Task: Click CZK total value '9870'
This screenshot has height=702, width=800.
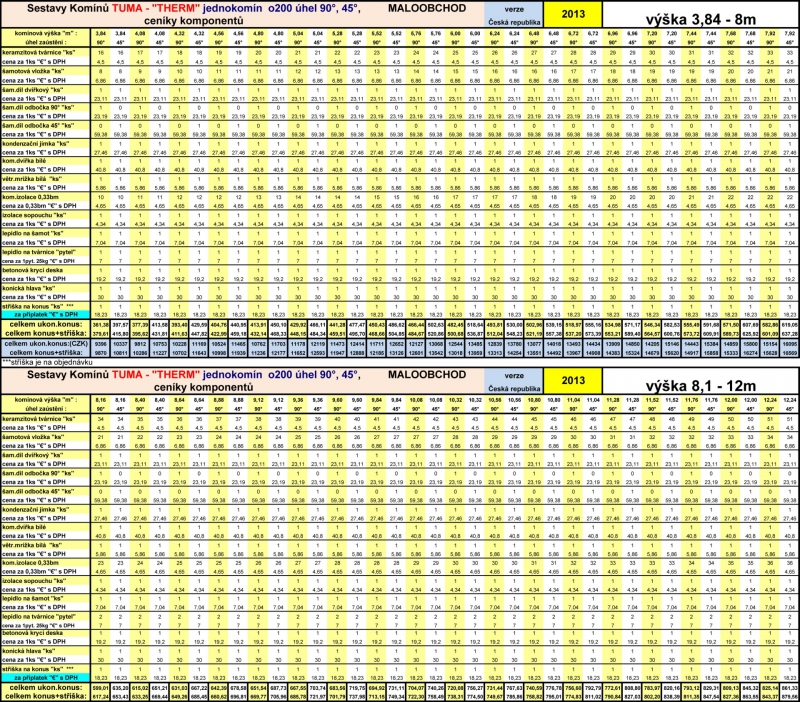Action: click(x=101, y=353)
